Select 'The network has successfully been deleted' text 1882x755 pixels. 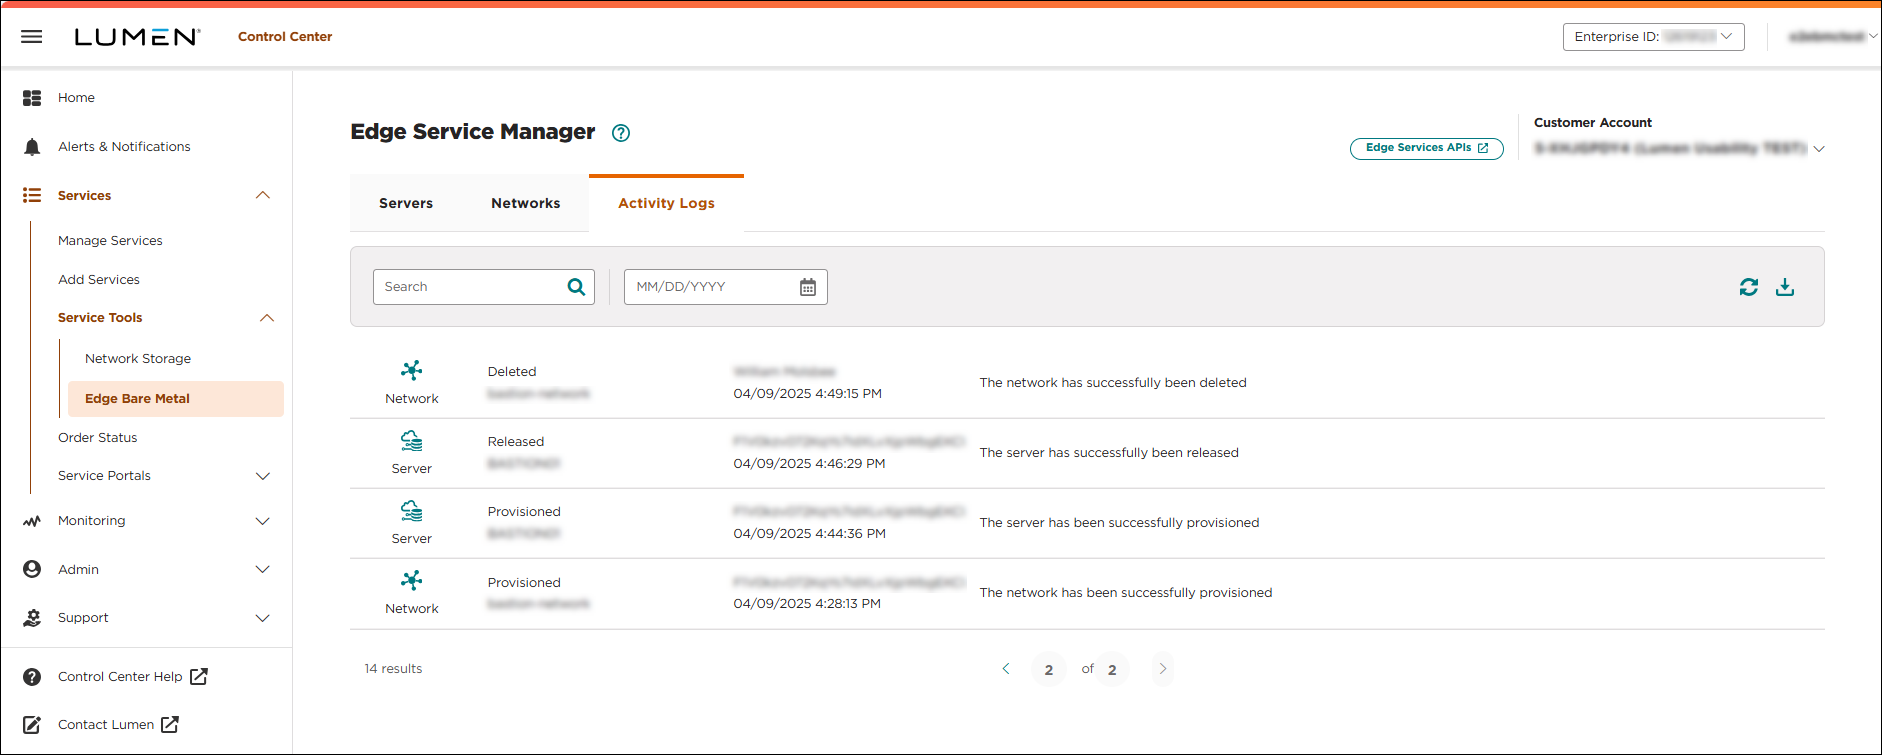(1113, 383)
